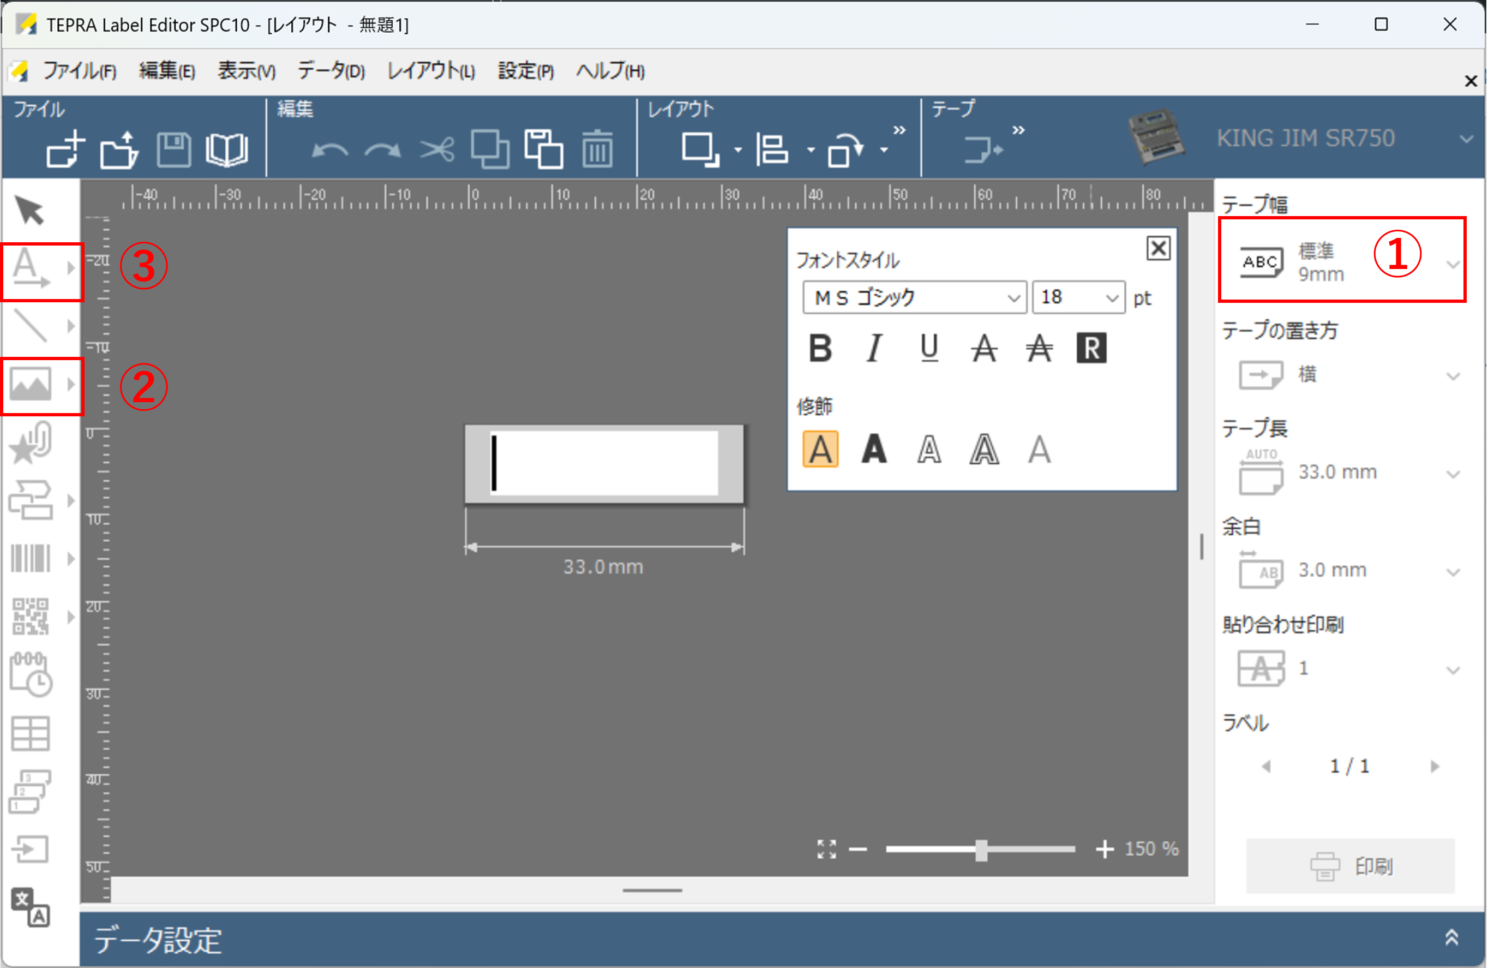1500x968 pixels.
Task: Click the fit-to-screen zoom icon
Action: point(826,849)
